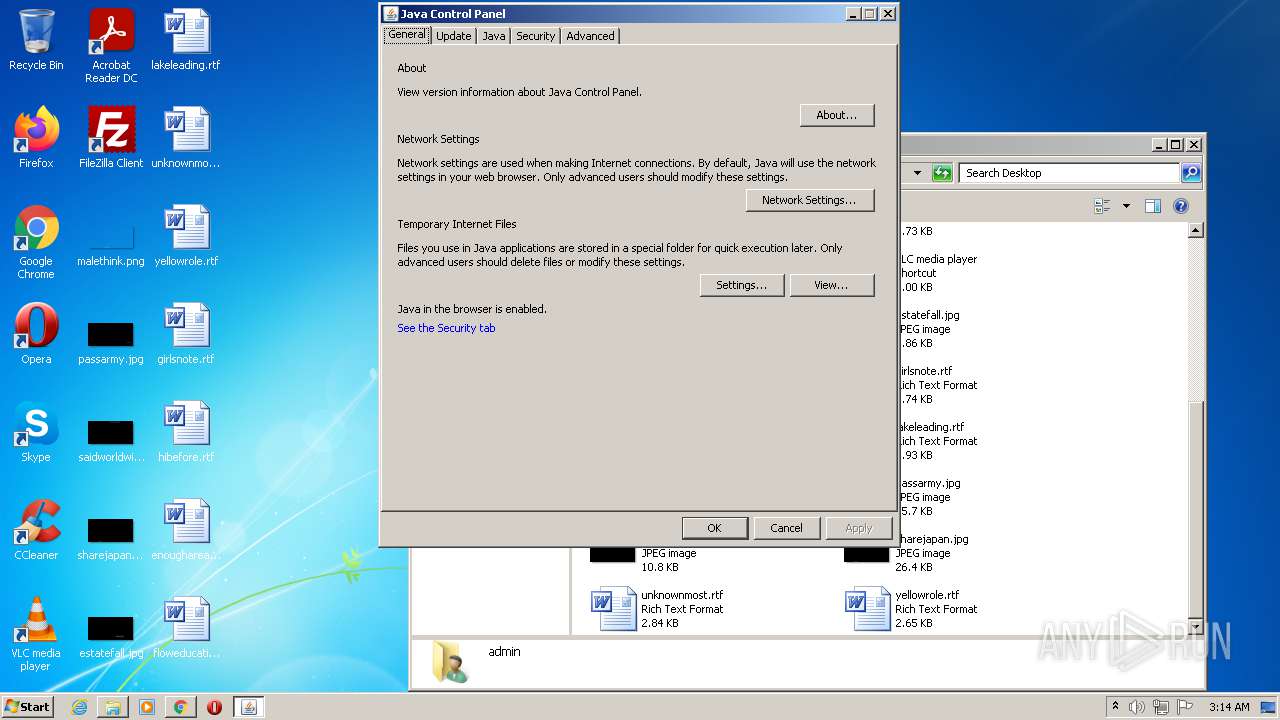Select saidworldwi... desktop image file
Image resolution: width=1280 pixels, height=720 pixels.
click(x=111, y=439)
